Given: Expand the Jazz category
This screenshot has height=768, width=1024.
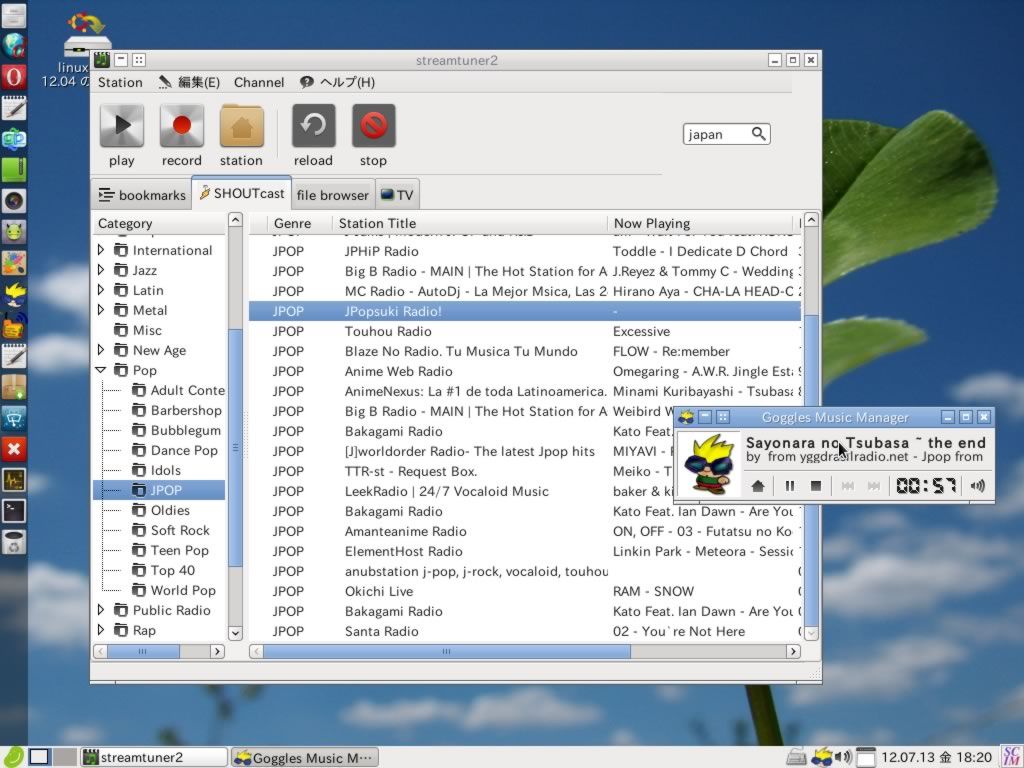Looking at the screenshot, I should pyautogui.click(x=101, y=270).
